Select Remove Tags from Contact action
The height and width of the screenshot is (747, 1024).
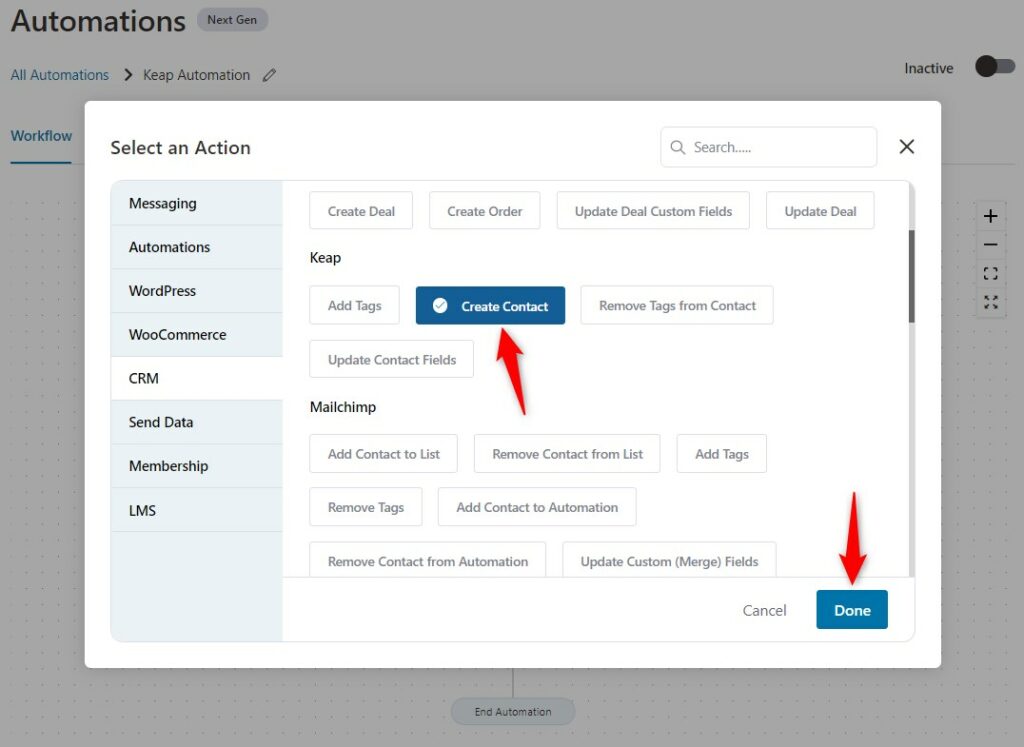click(677, 306)
